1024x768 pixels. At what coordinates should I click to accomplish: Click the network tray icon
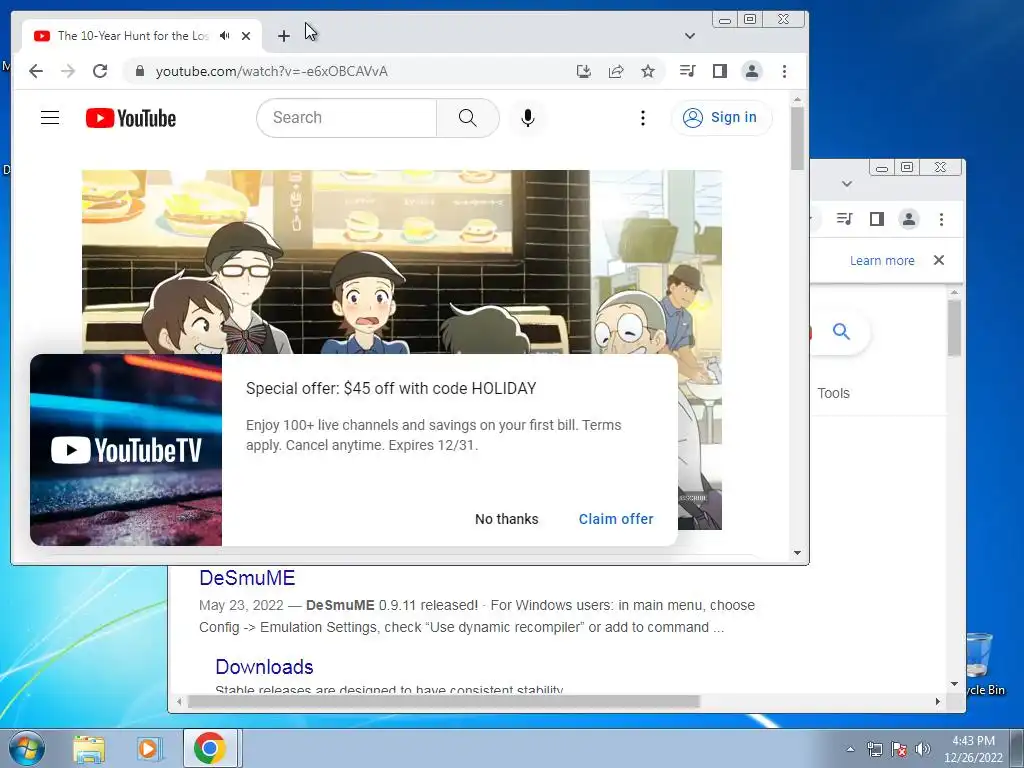pyautogui.click(x=874, y=749)
